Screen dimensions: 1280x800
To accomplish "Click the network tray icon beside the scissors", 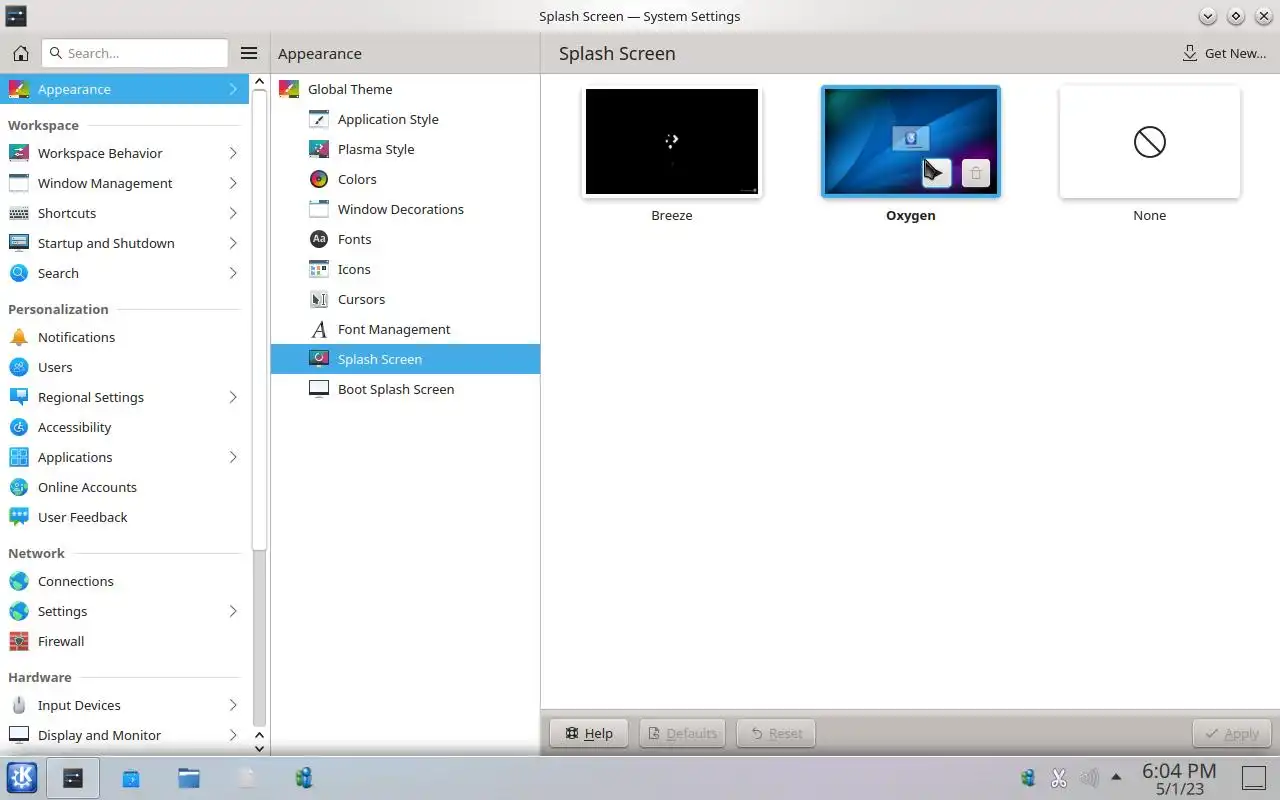I will (x=1029, y=777).
